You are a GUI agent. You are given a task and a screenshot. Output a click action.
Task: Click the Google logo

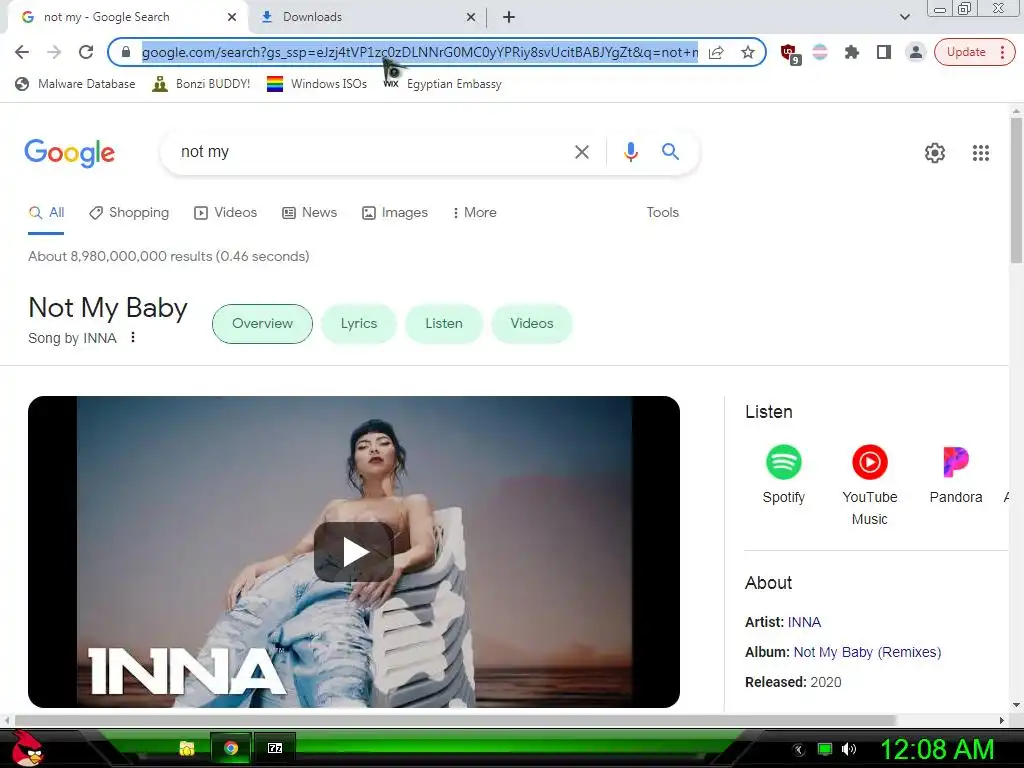point(69,153)
